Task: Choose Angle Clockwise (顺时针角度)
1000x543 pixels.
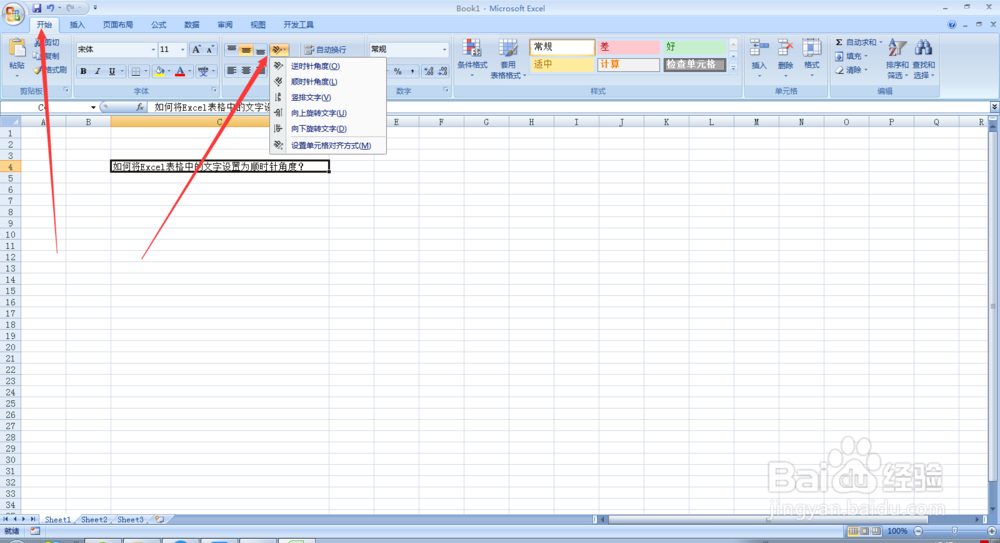Action: 328,82
